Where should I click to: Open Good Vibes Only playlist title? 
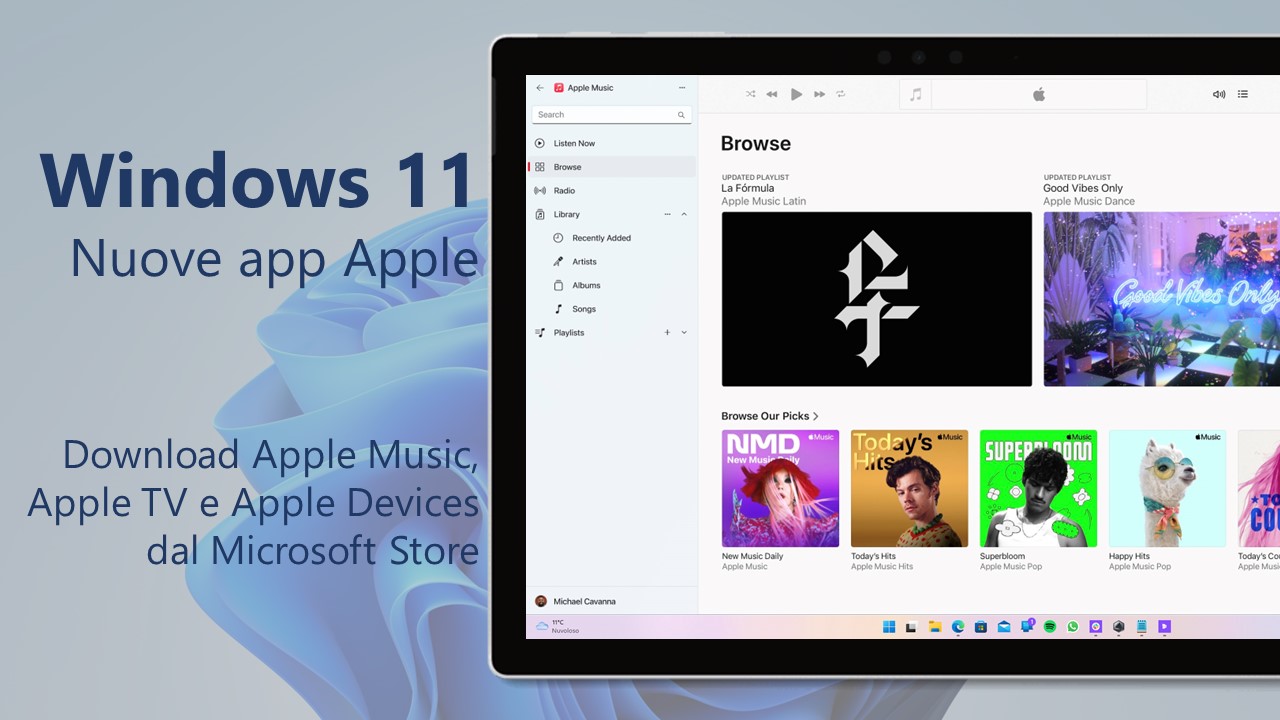pos(1083,188)
